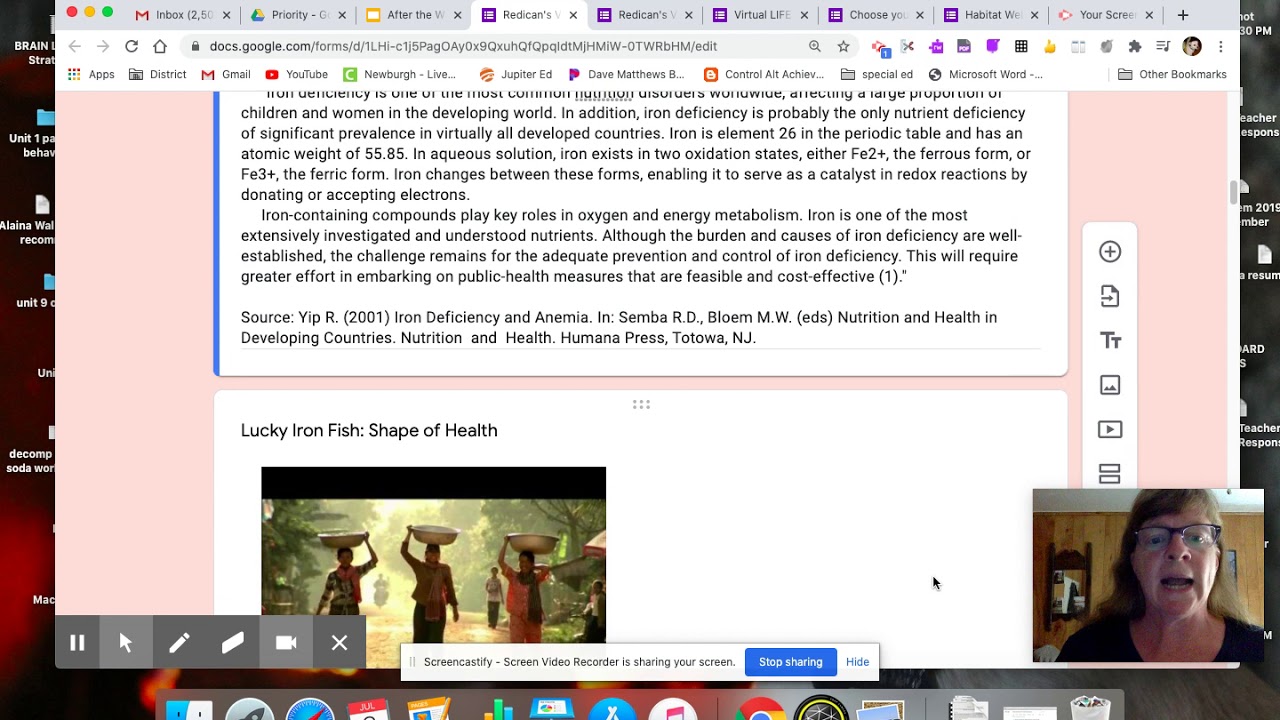Screen dimensions: 1280x720
Task: Go back using browser back arrow
Action: click(x=75, y=46)
